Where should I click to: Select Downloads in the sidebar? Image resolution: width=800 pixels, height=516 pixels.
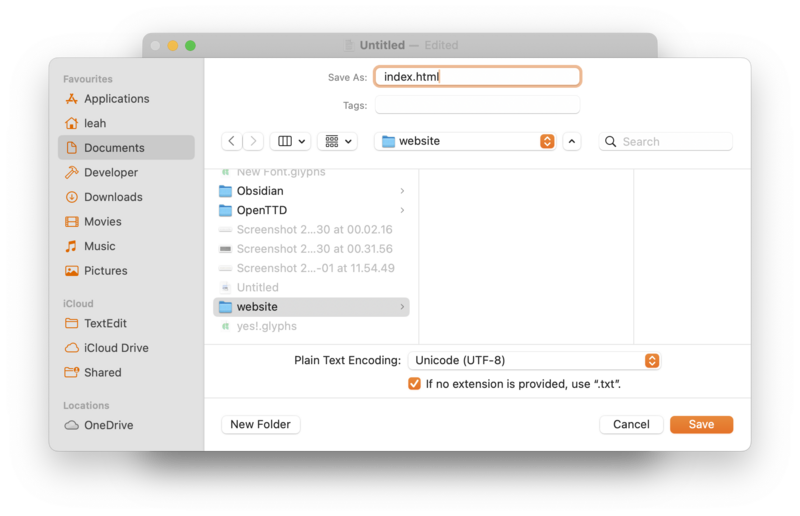point(113,197)
